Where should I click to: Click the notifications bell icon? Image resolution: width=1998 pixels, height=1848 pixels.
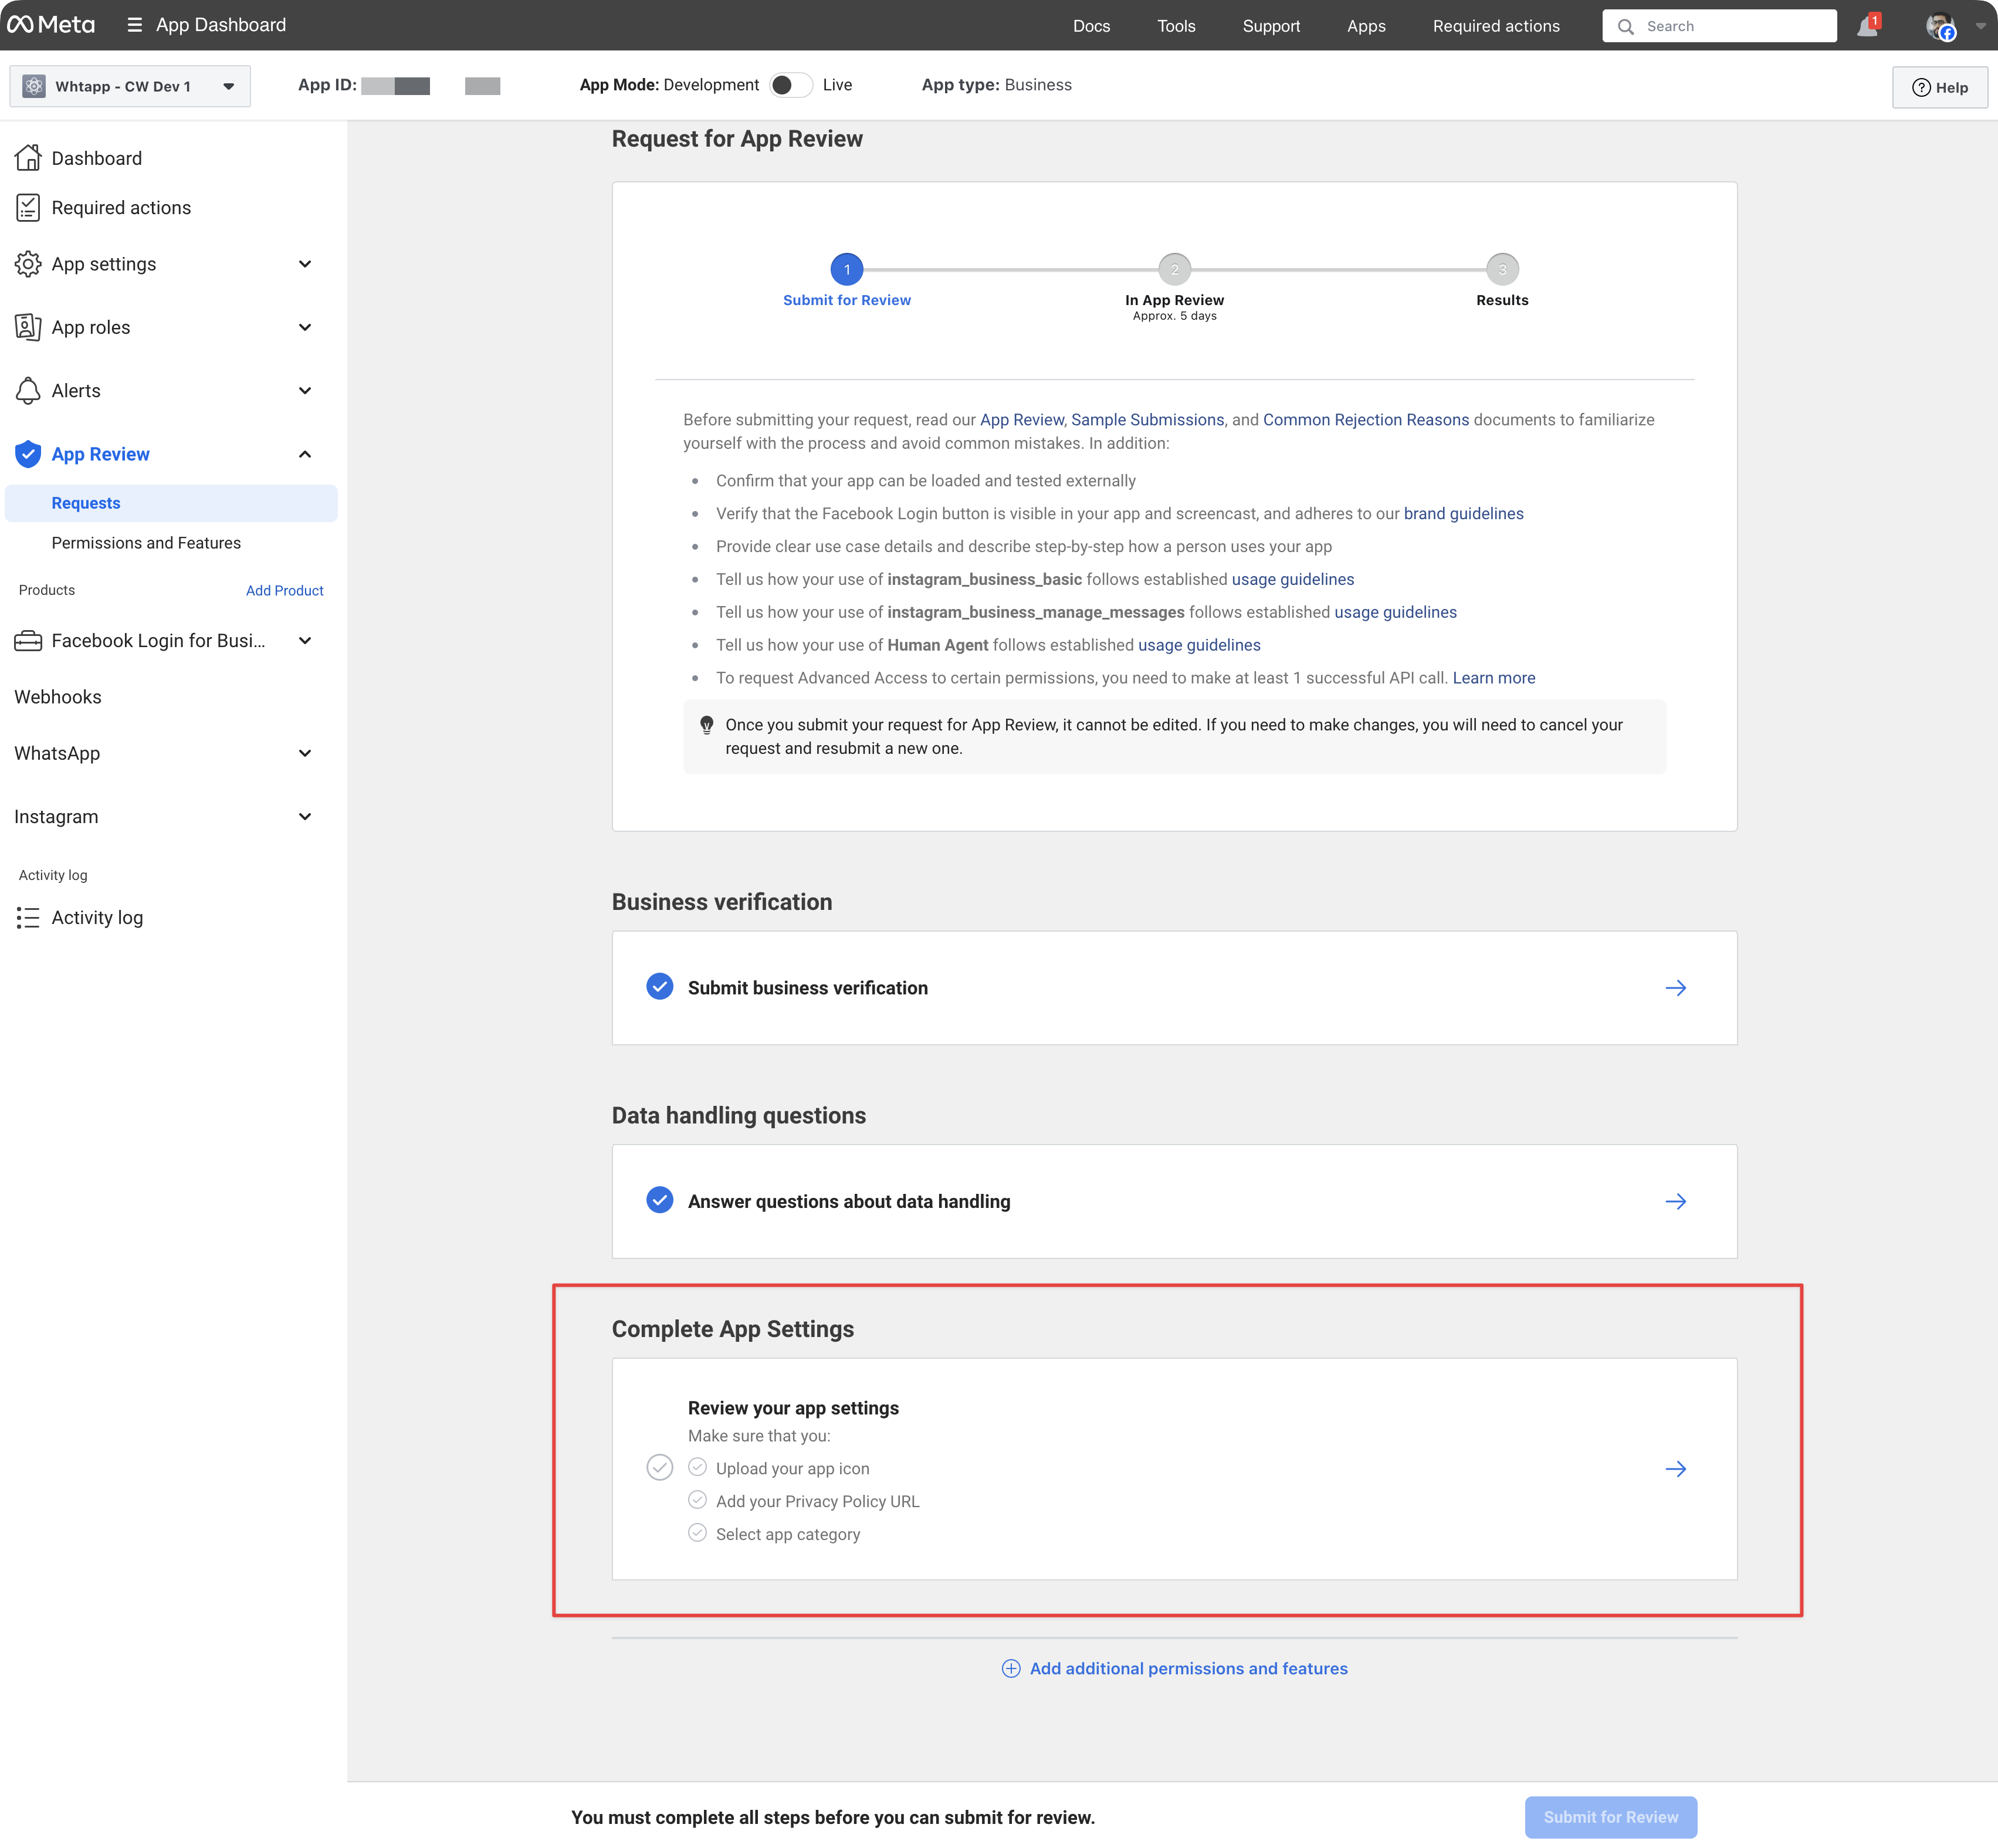click(1867, 27)
